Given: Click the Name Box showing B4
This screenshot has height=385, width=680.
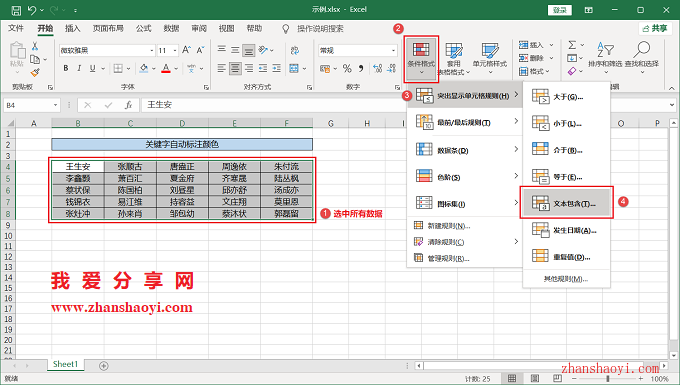Looking at the screenshot, I should point(31,105).
